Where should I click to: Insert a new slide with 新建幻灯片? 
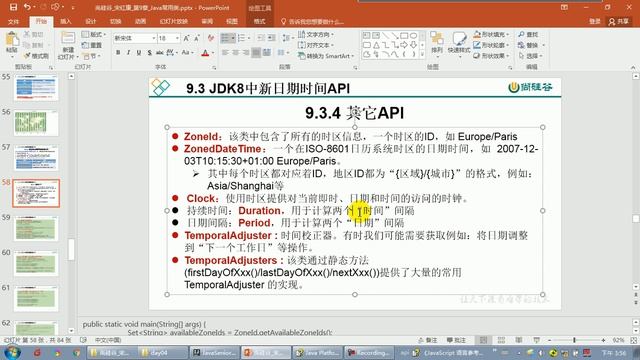(68, 45)
